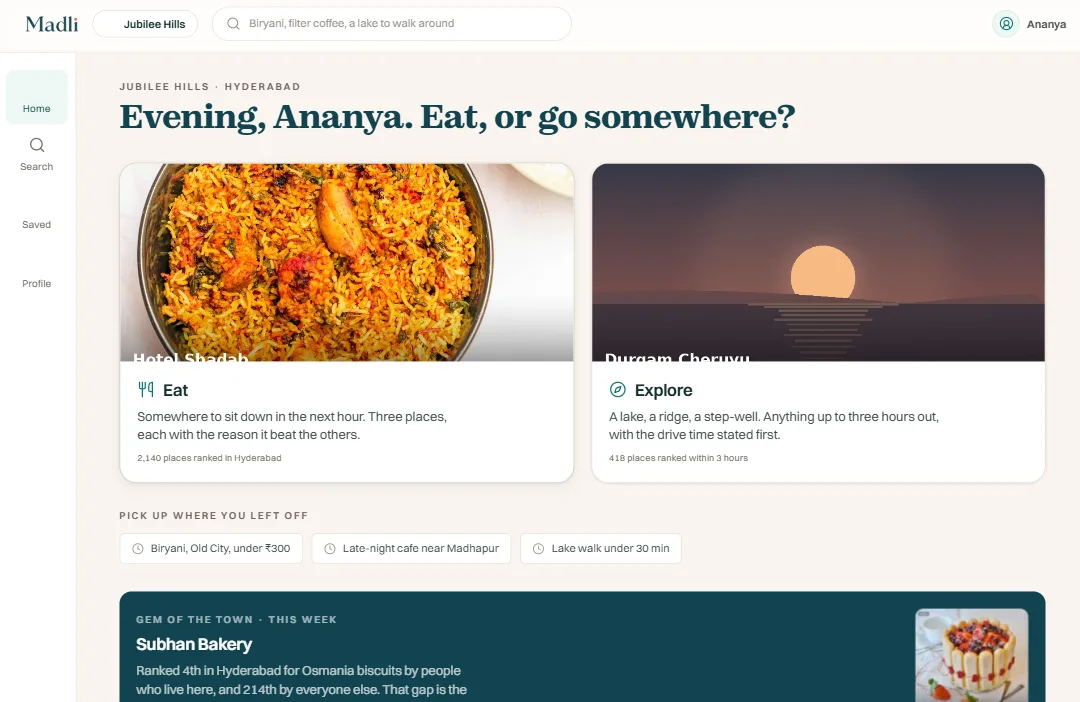Go to the Home sidebar tab
Viewport: 1080px width, 702px height.
37,97
